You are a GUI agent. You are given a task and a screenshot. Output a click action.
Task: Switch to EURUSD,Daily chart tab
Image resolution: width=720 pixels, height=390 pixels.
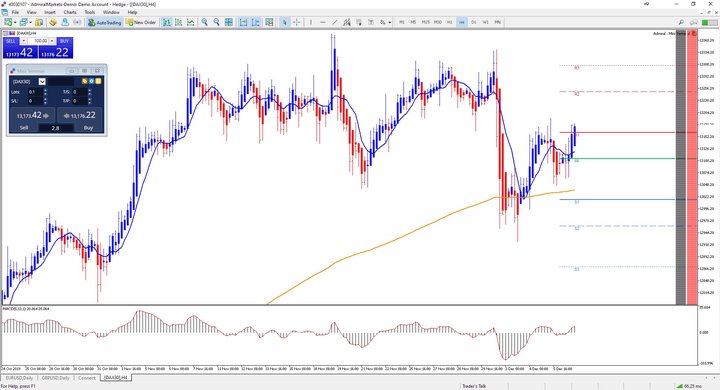click(x=19, y=378)
